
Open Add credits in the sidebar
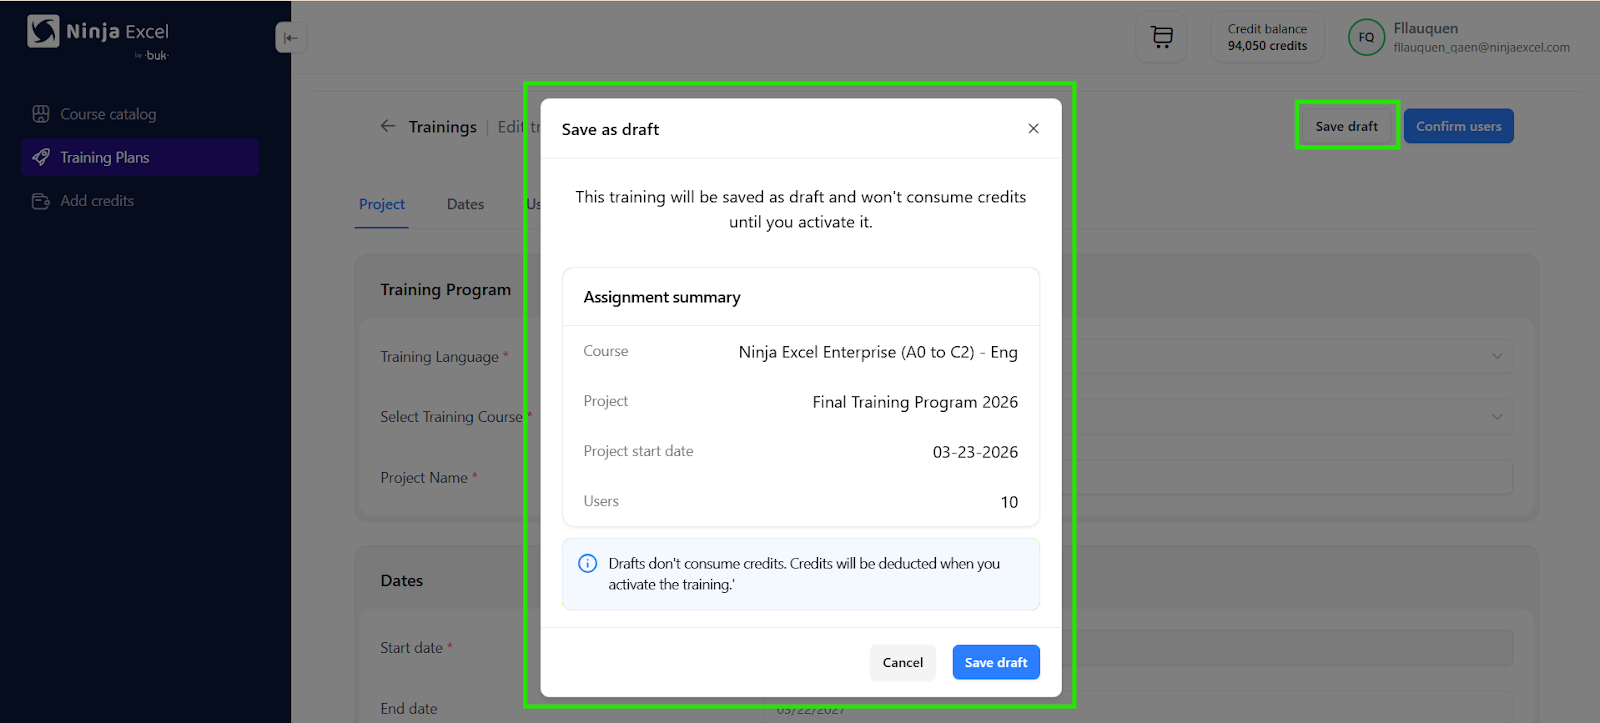click(140, 201)
